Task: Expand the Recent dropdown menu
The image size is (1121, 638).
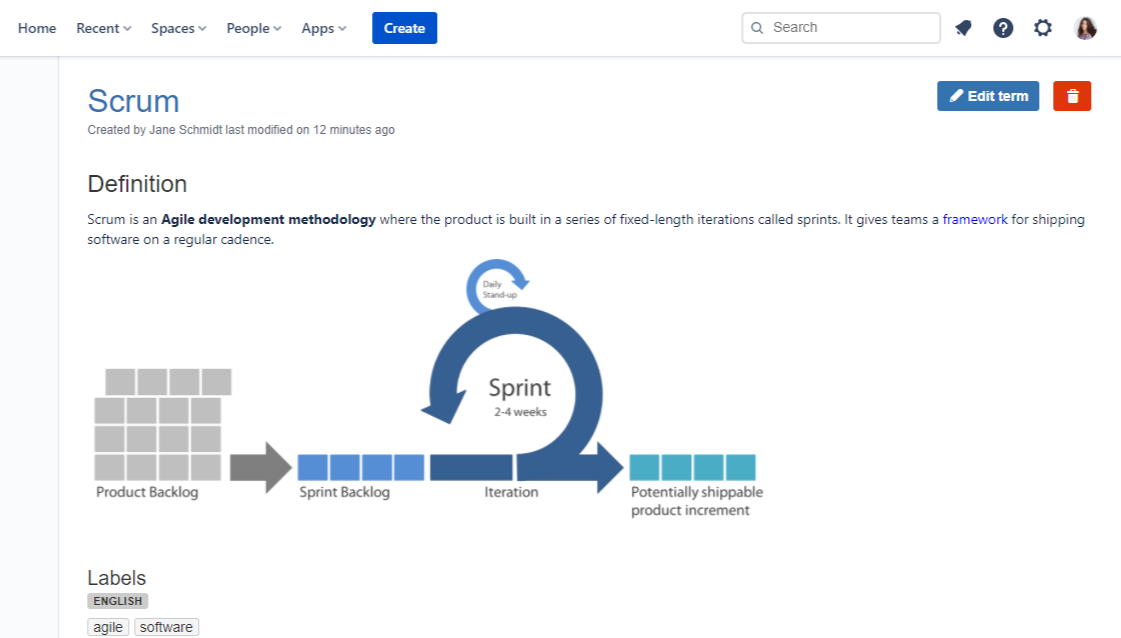Action: (x=104, y=28)
